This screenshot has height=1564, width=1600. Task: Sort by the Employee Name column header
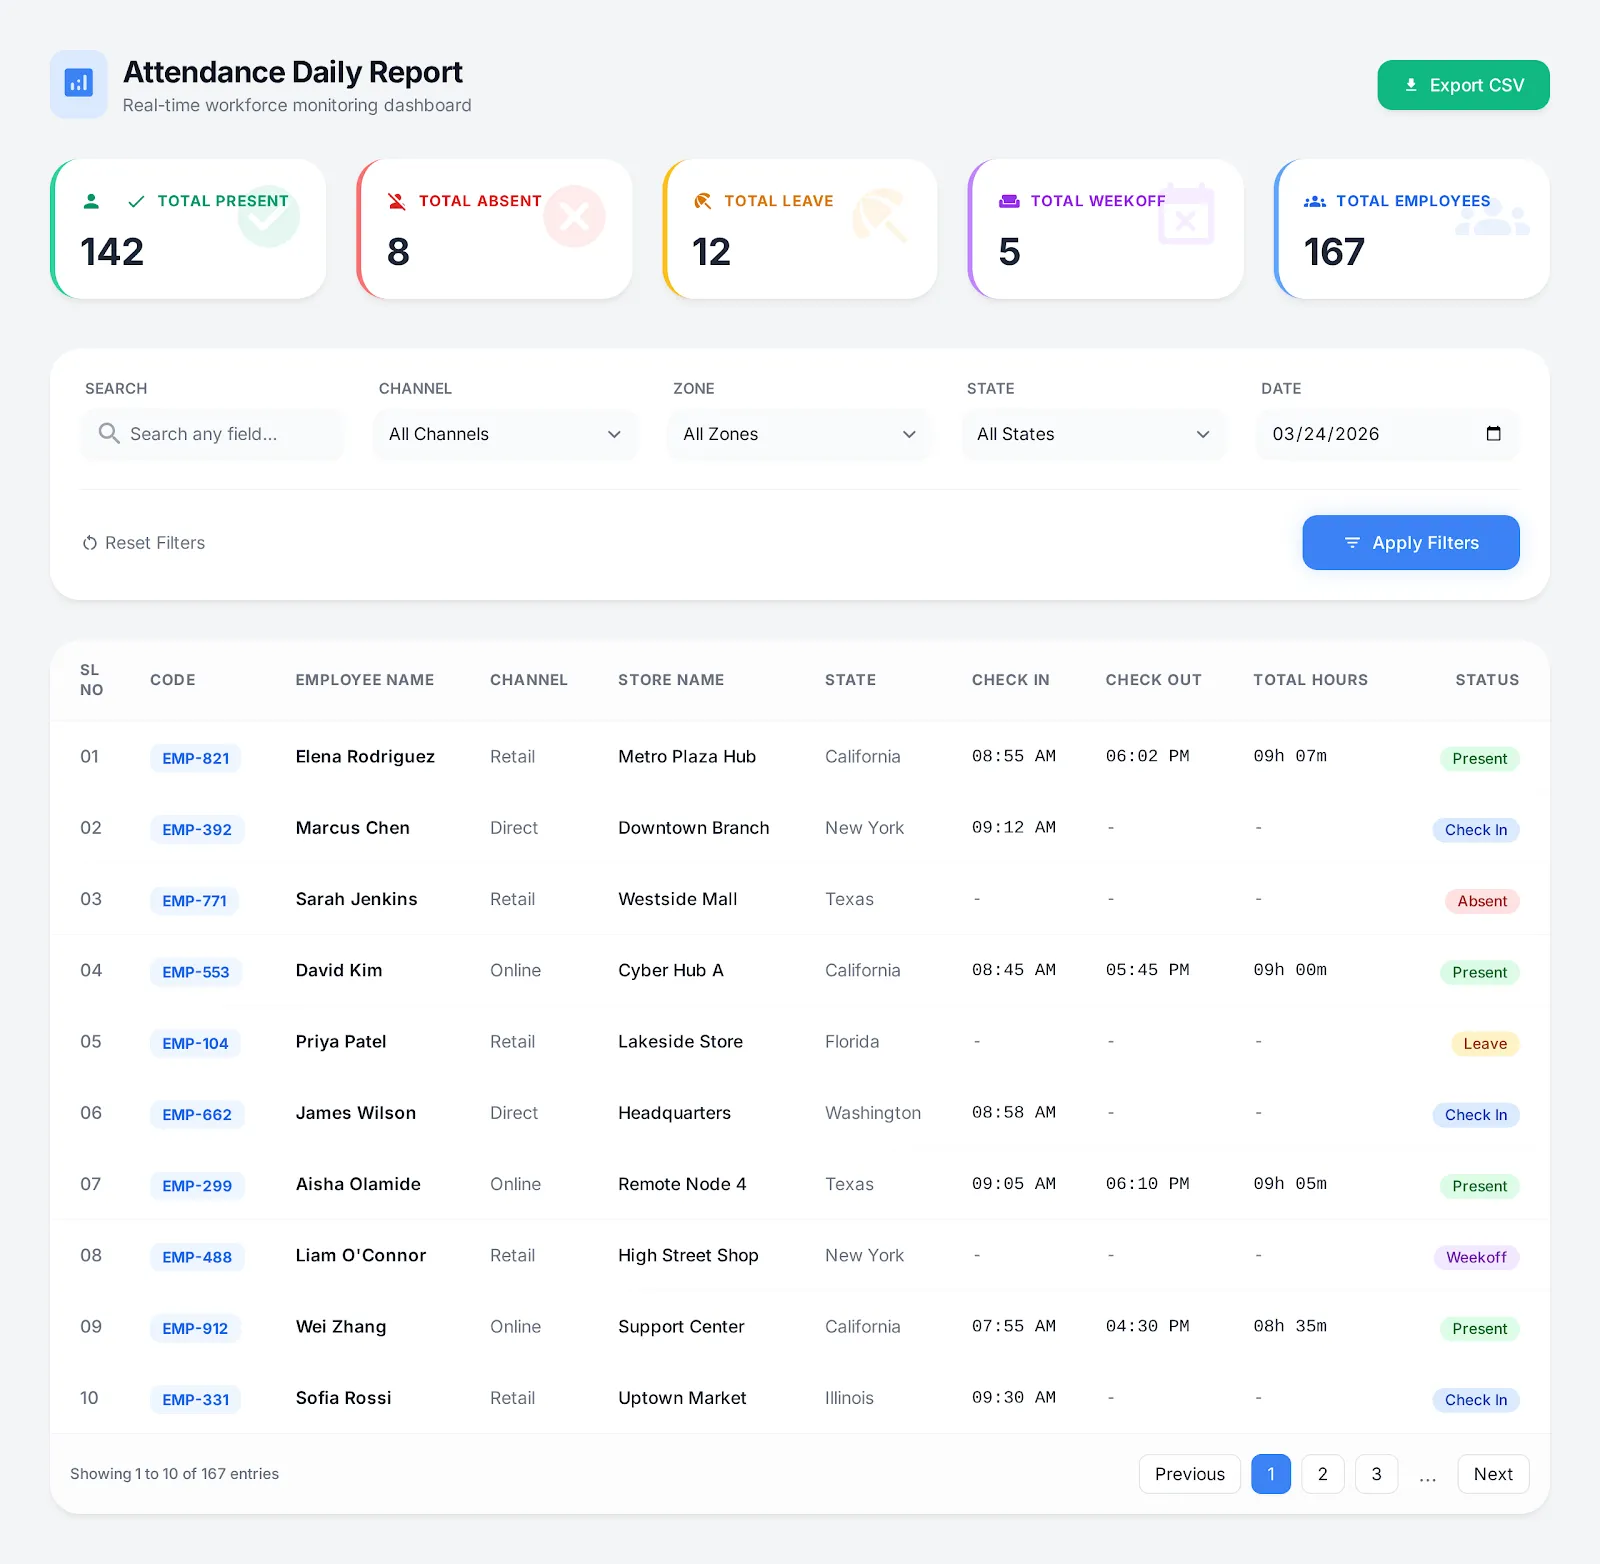click(x=364, y=680)
